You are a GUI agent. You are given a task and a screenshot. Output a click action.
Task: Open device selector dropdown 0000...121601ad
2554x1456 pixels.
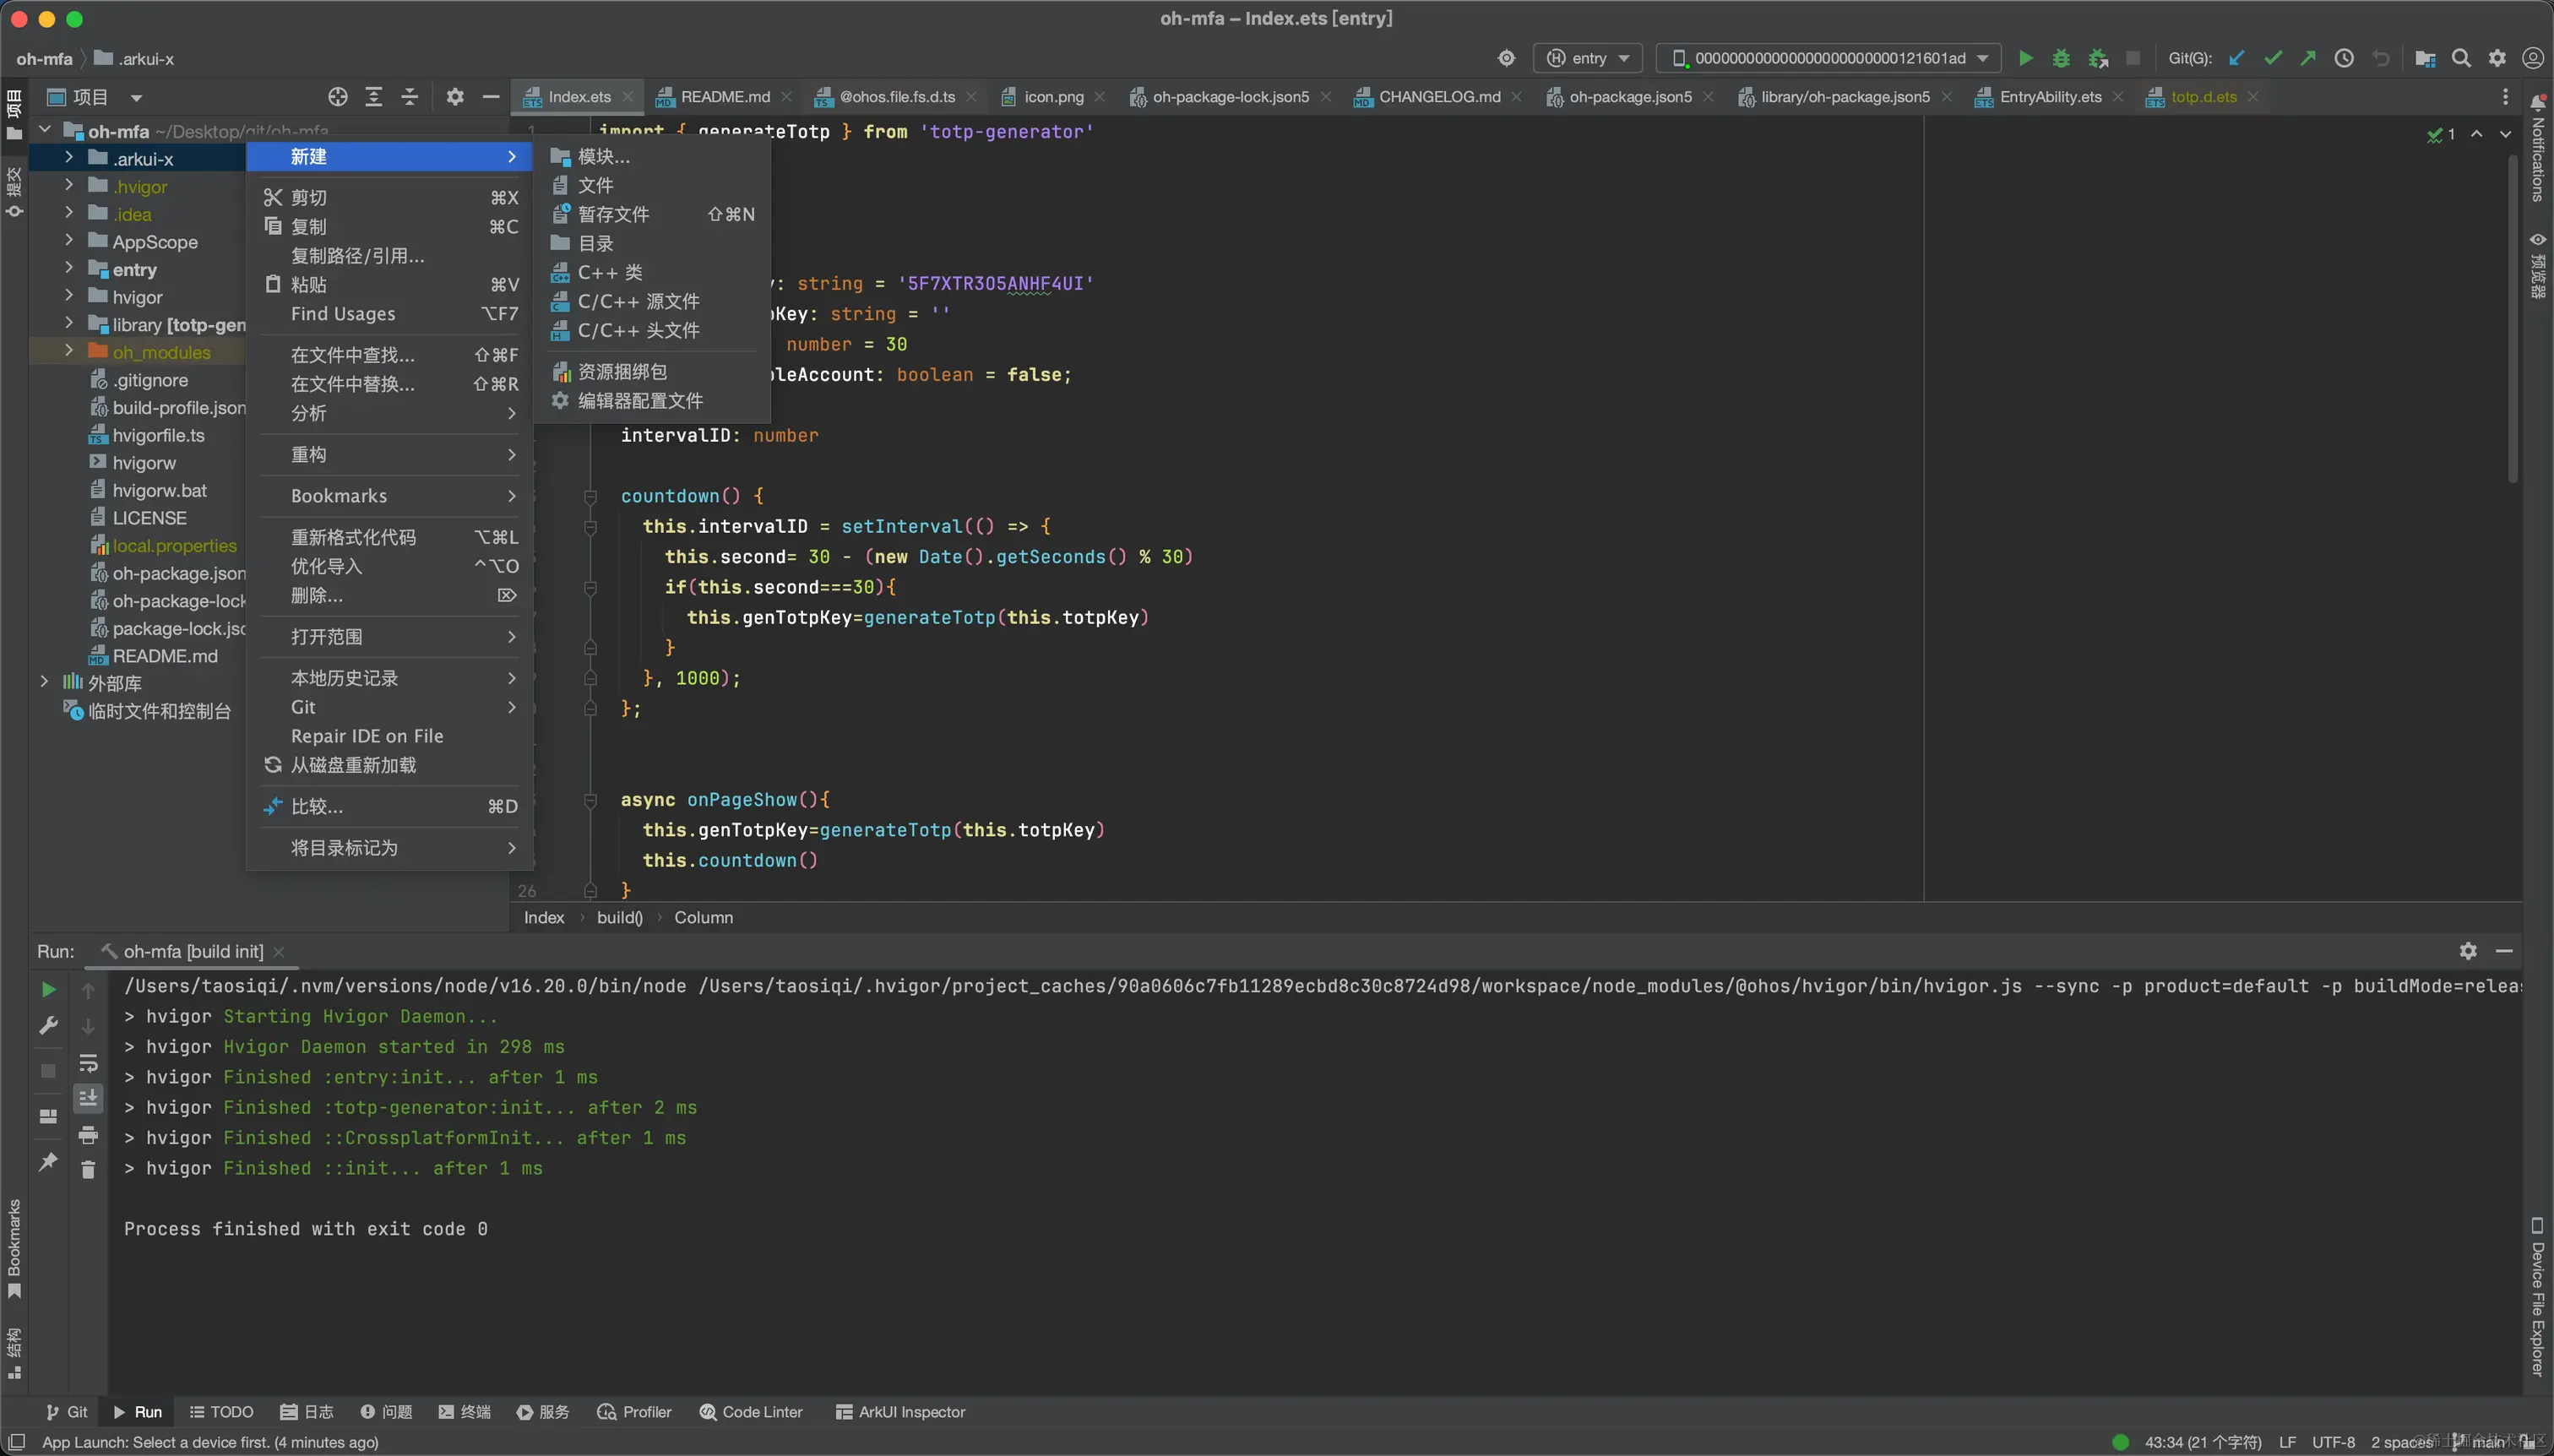pyautogui.click(x=1829, y=58)
